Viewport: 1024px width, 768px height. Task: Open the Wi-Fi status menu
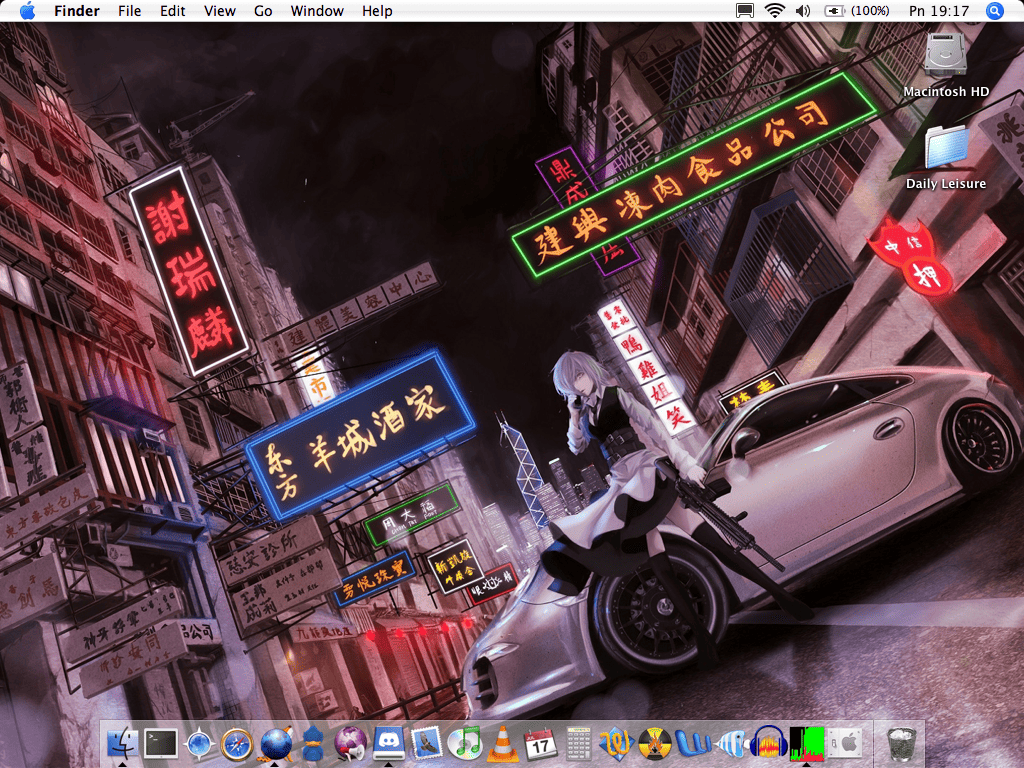click(x=774, y=11)
